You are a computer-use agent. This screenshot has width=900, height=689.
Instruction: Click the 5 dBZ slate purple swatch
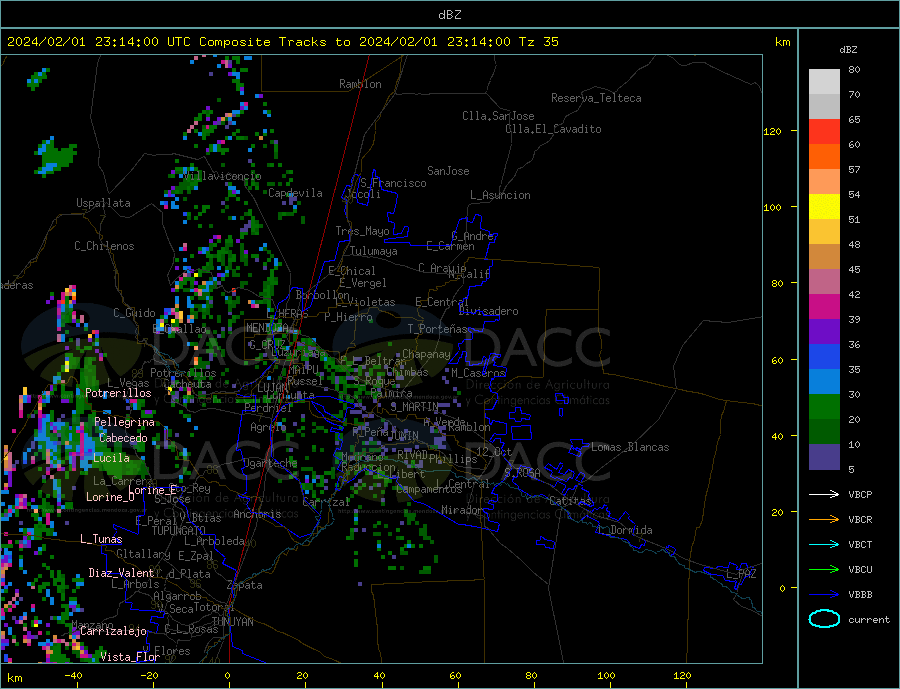point(824,457)
